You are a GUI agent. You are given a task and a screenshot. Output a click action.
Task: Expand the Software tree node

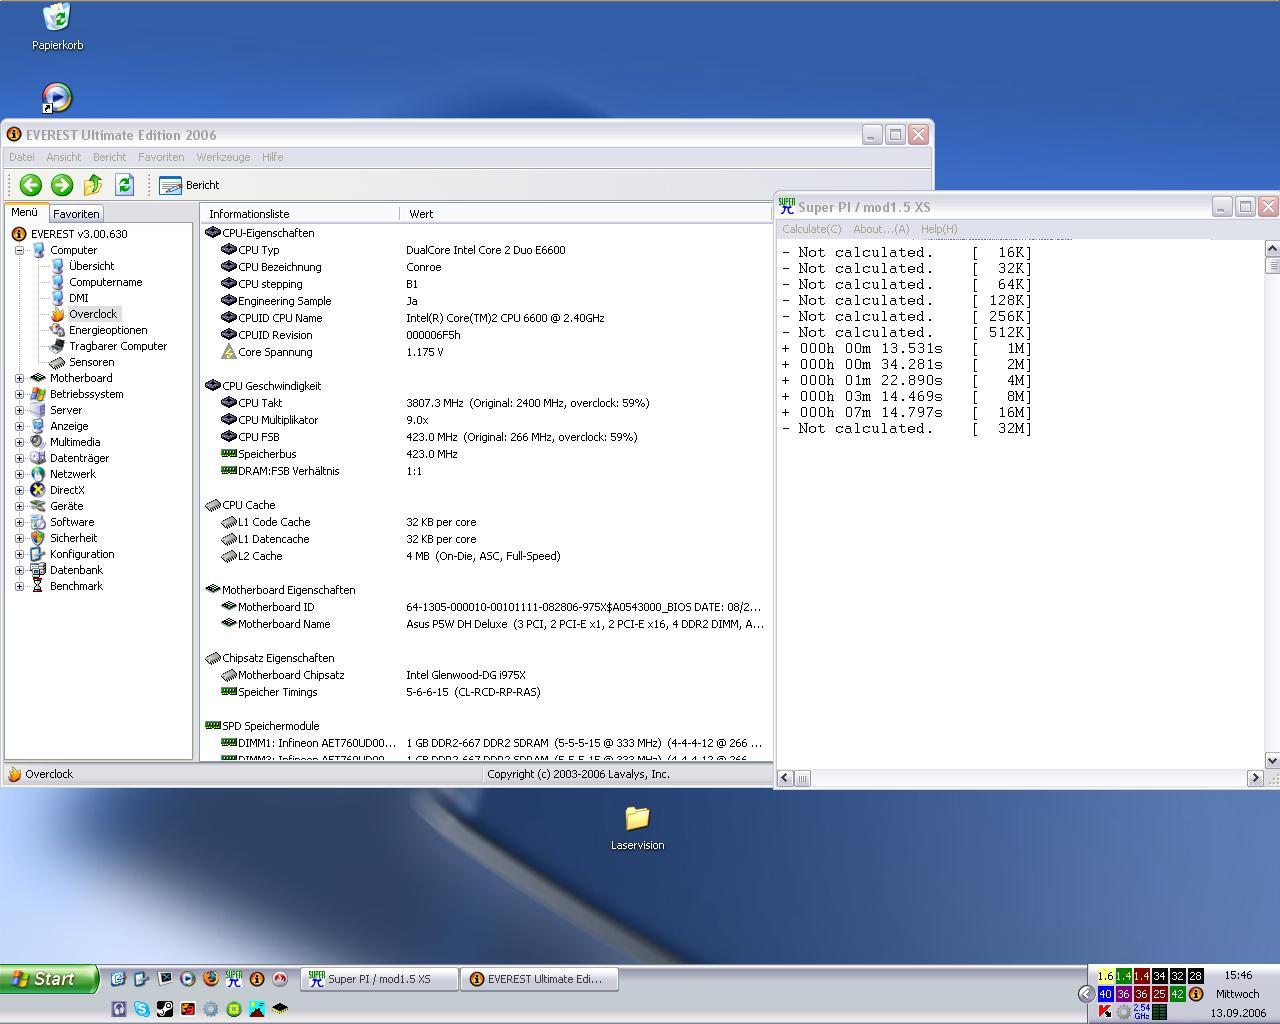click(x=19, y=522)
